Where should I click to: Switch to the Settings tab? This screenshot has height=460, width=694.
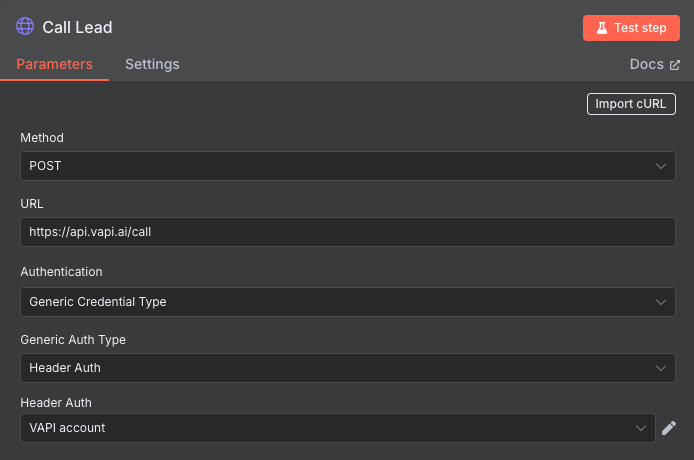(x=152, y=64)
